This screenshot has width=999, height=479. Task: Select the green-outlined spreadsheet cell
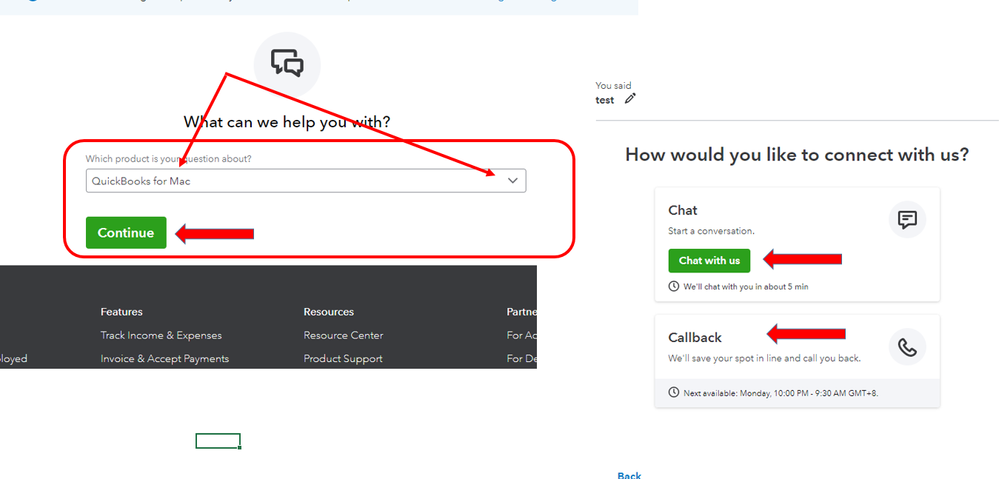(x=218, y=441)
